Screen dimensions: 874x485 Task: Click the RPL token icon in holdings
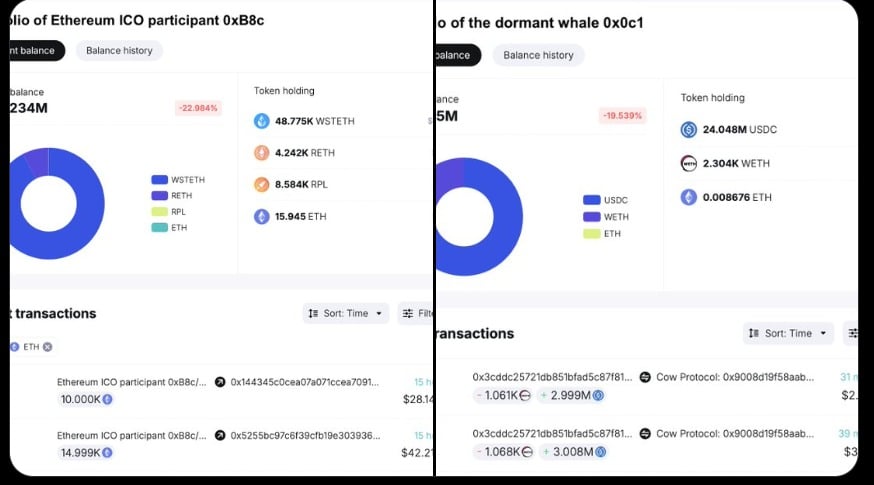(x=262, y=185)
